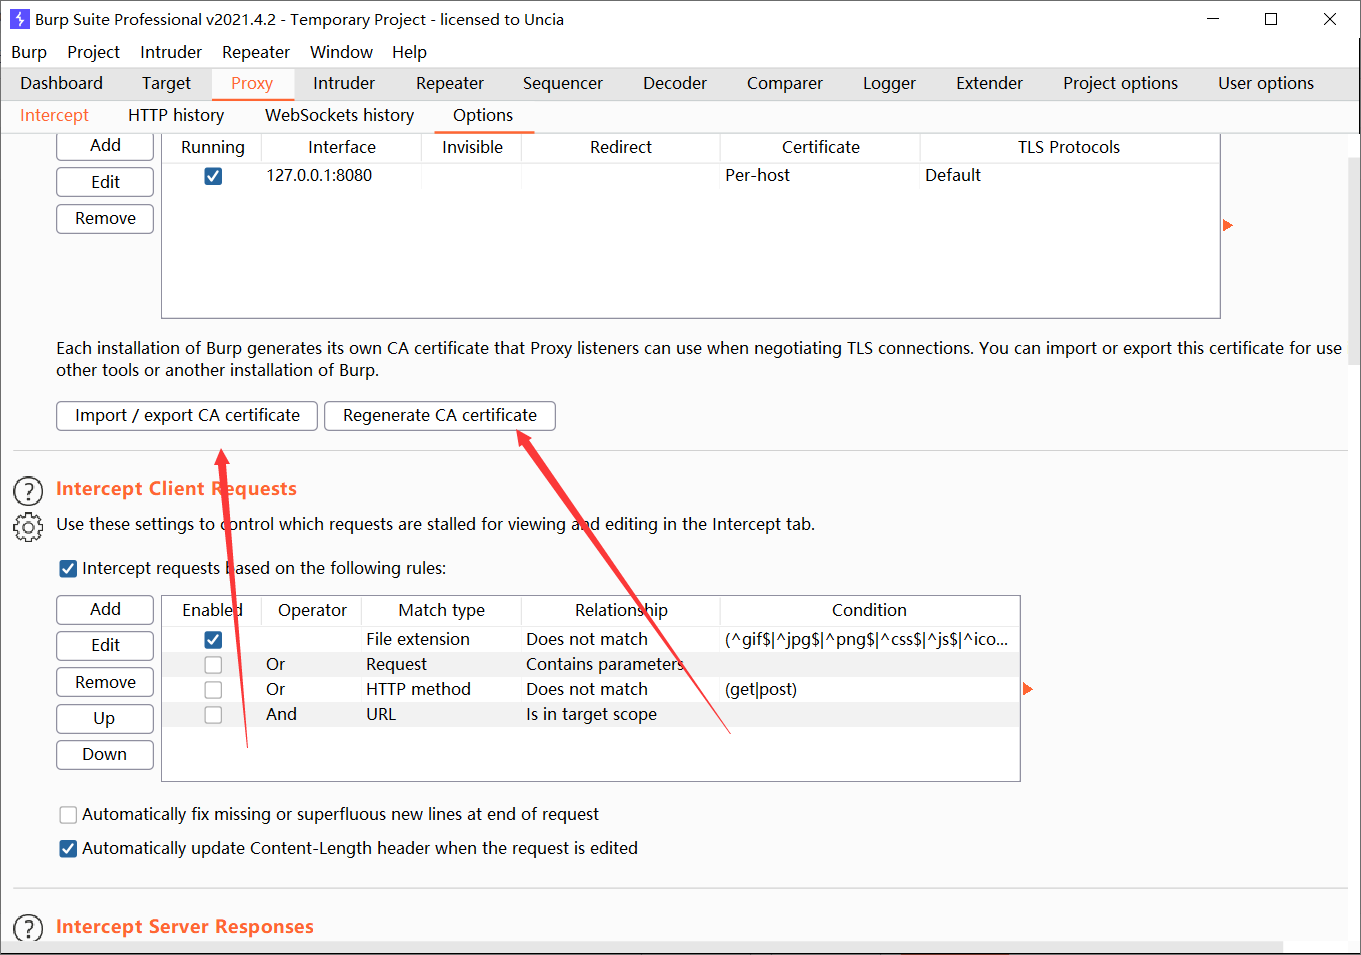This screenshot has height=955, width=1361.
Task: Open the Comparer tab
Action: [785, 83]
